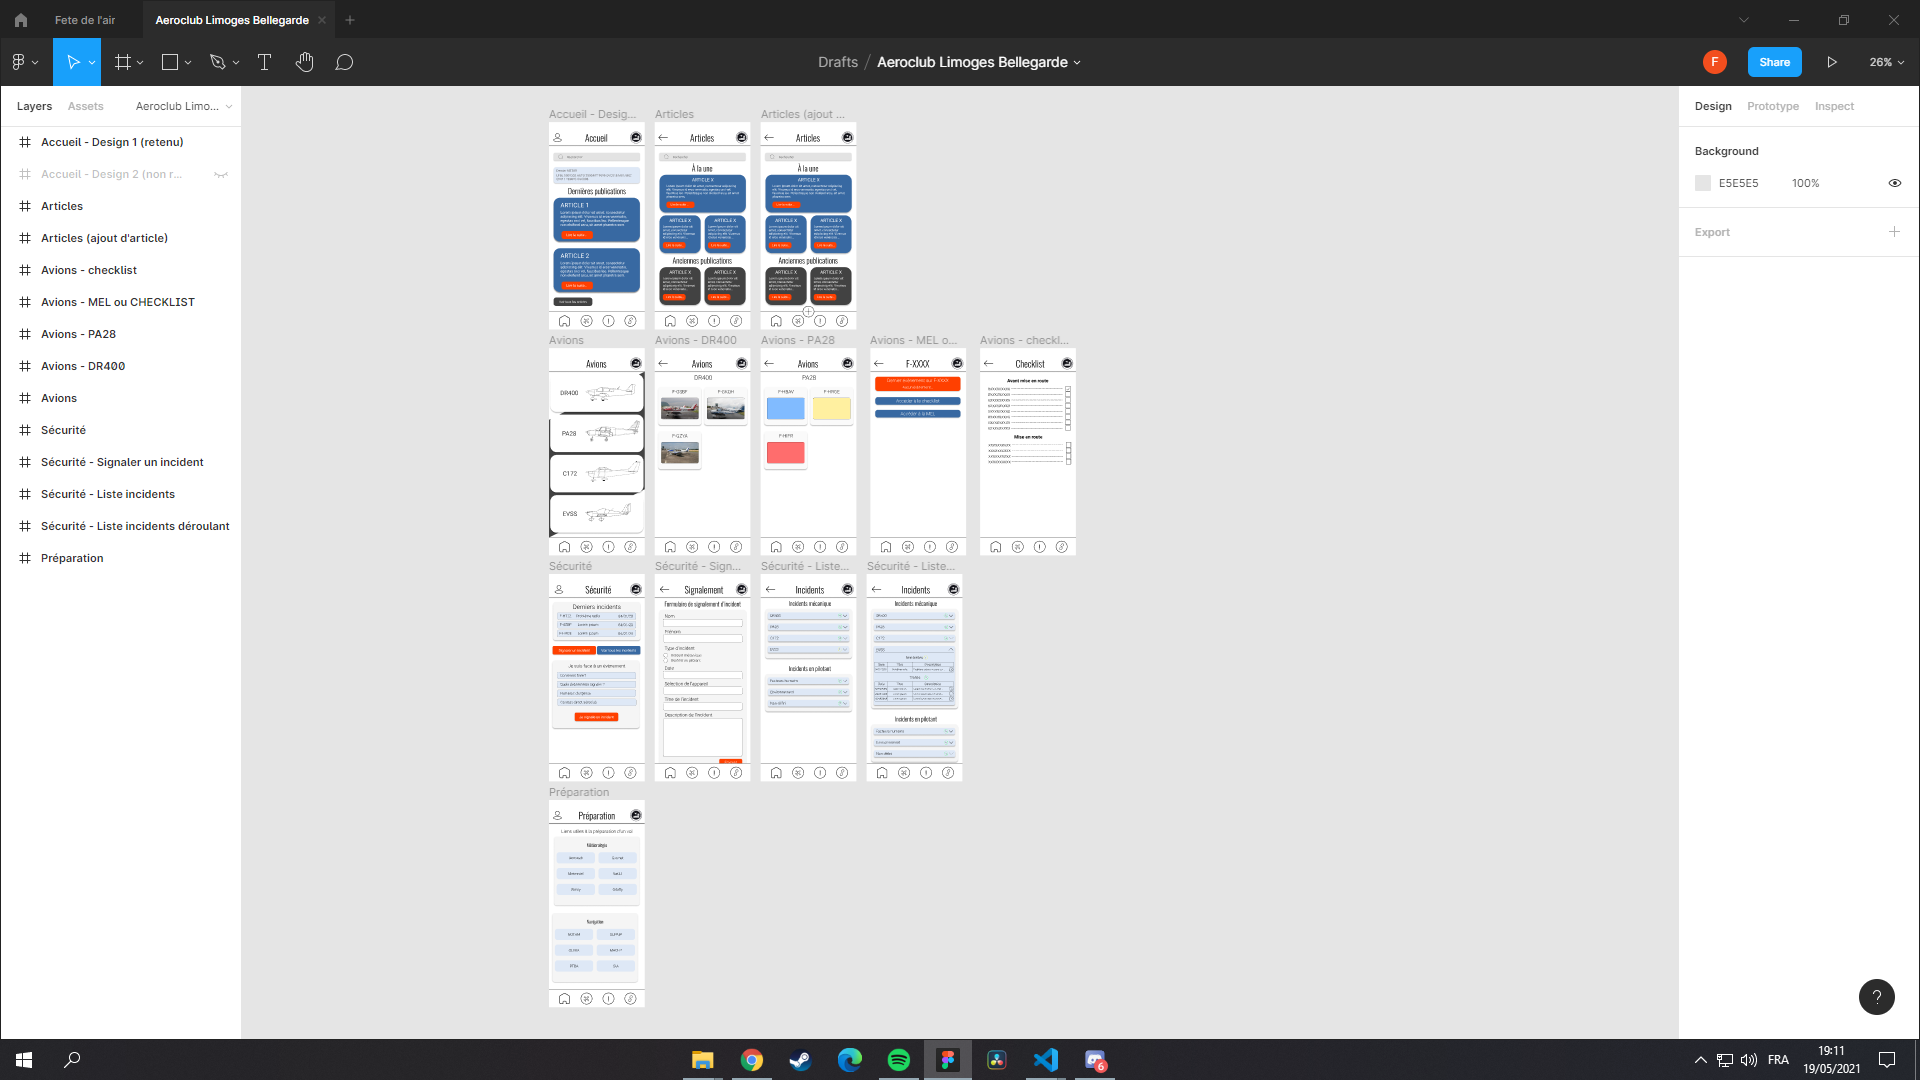This screenshot has height=1080, width=1920.
Task: Switch to the Prototype tab
Action: pyautogui.click(x=1772, y=106)
